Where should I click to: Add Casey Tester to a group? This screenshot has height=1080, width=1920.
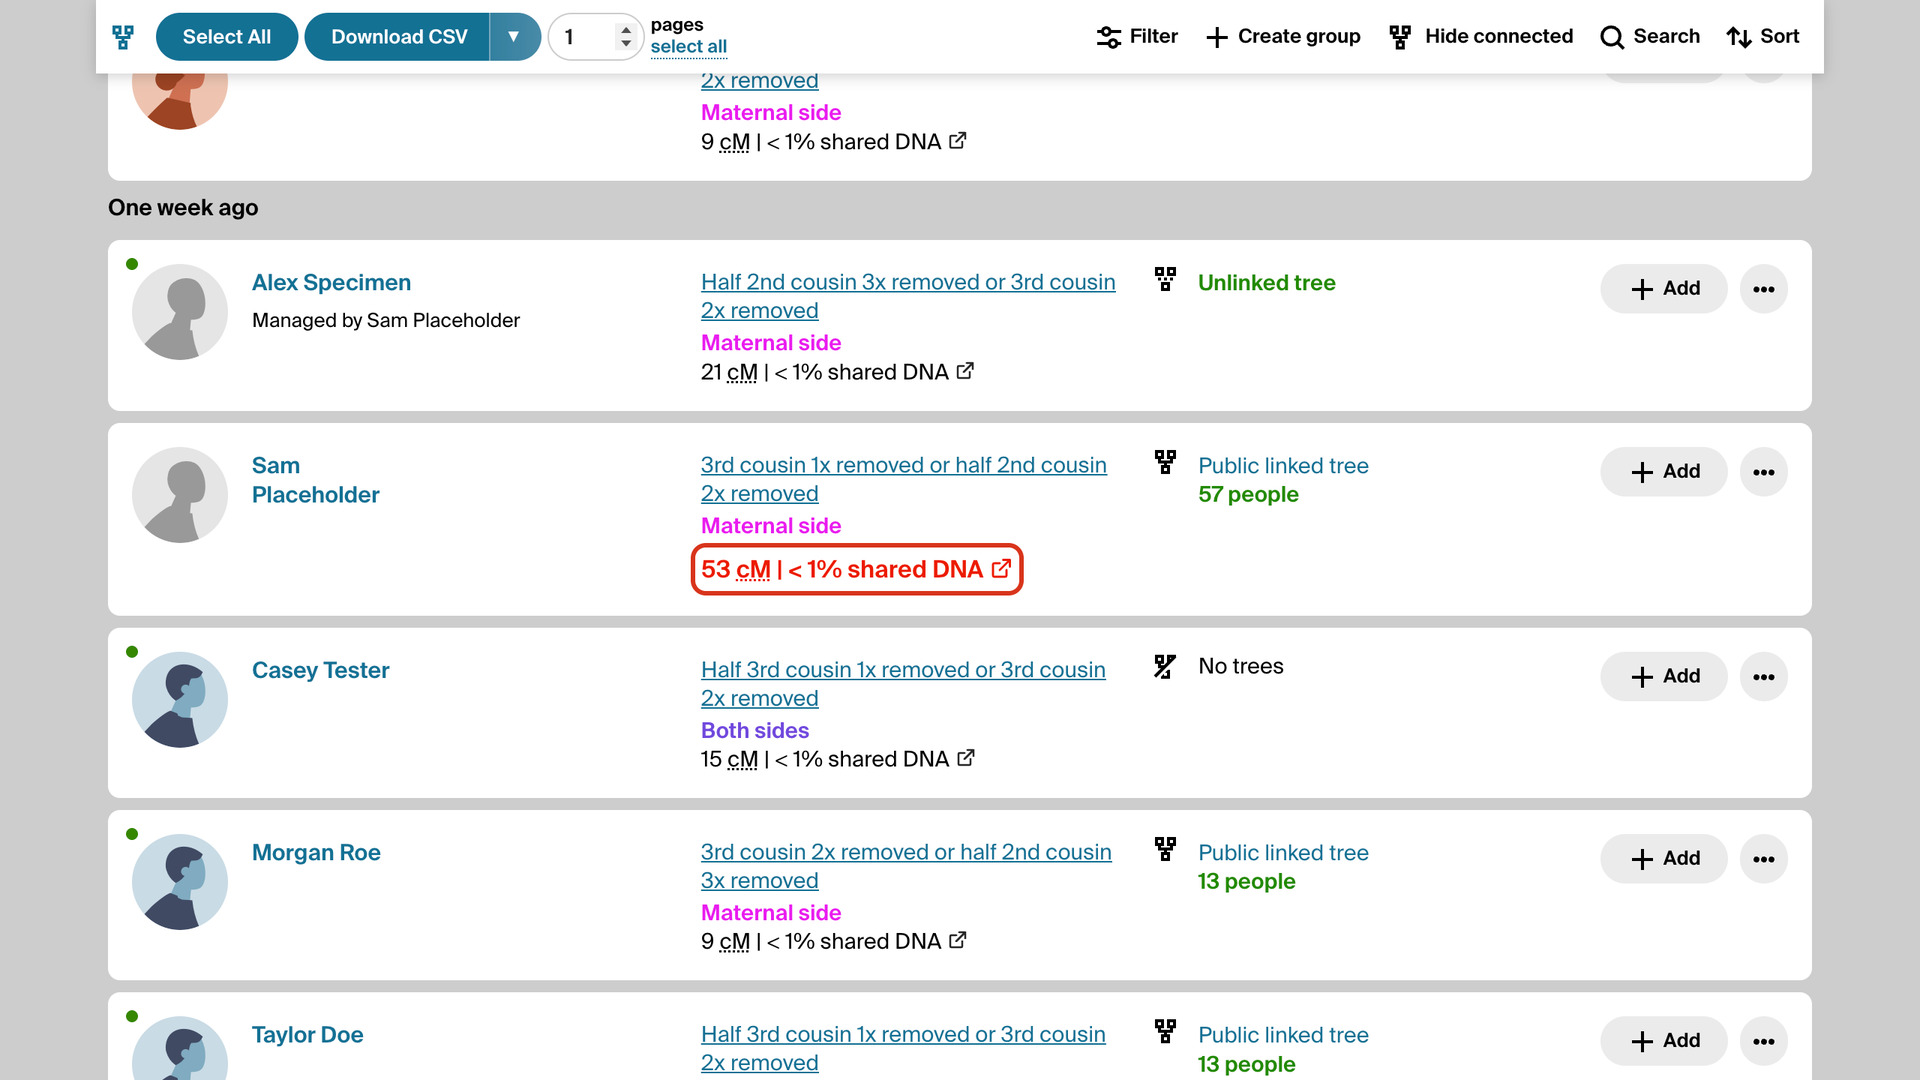[x=1664, y=677]
